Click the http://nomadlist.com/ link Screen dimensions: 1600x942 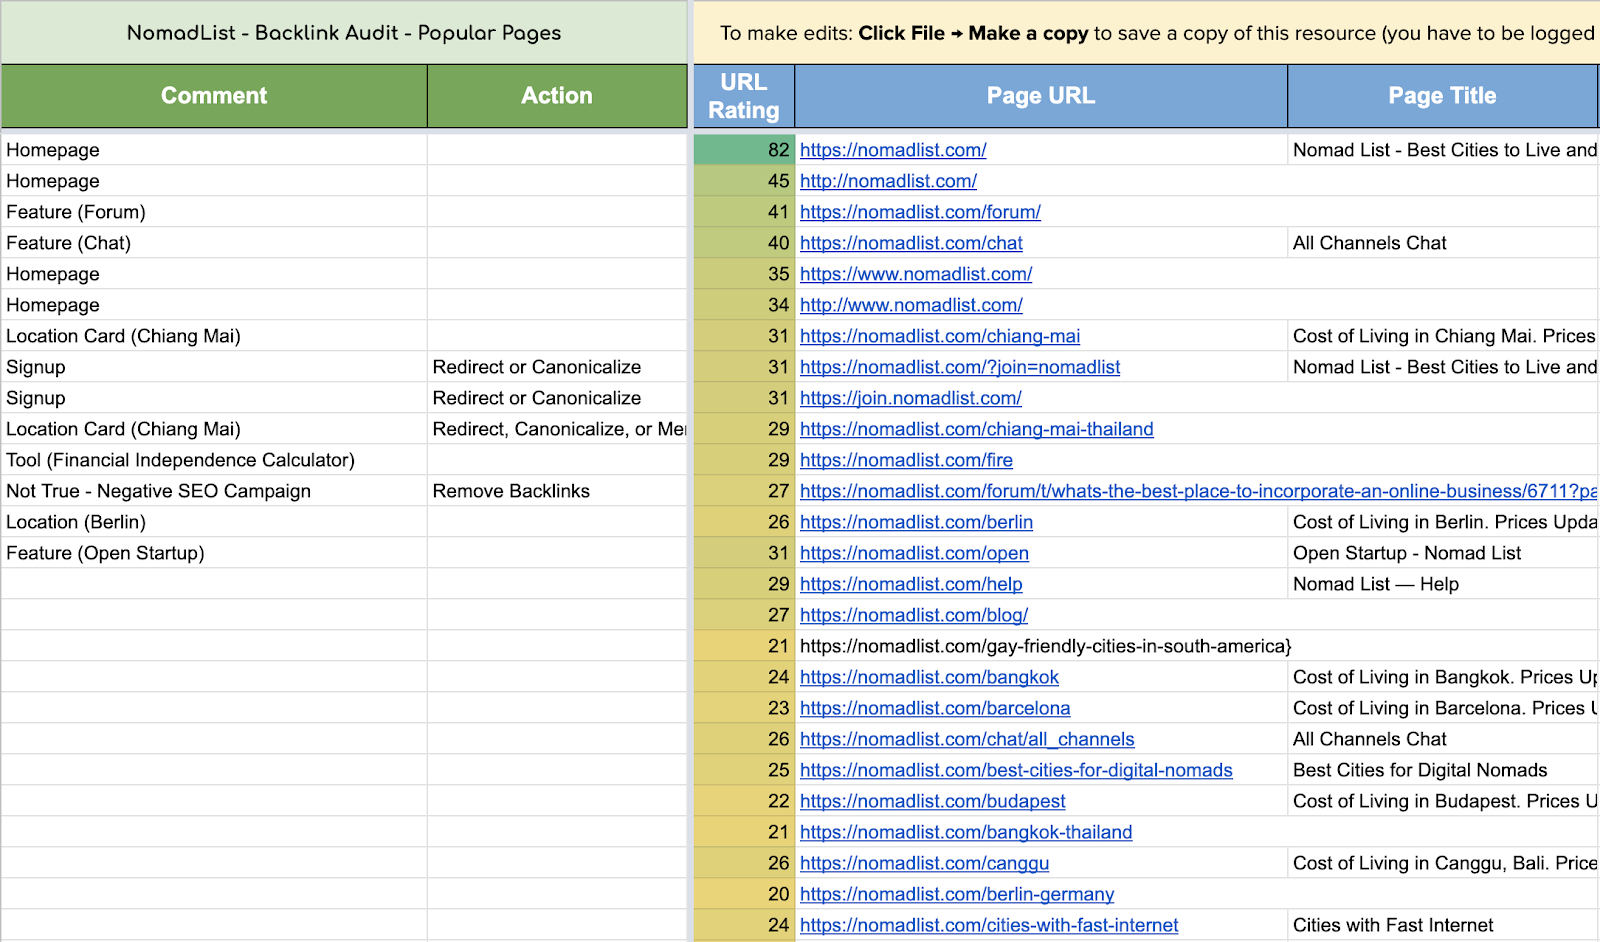(888, 181)
